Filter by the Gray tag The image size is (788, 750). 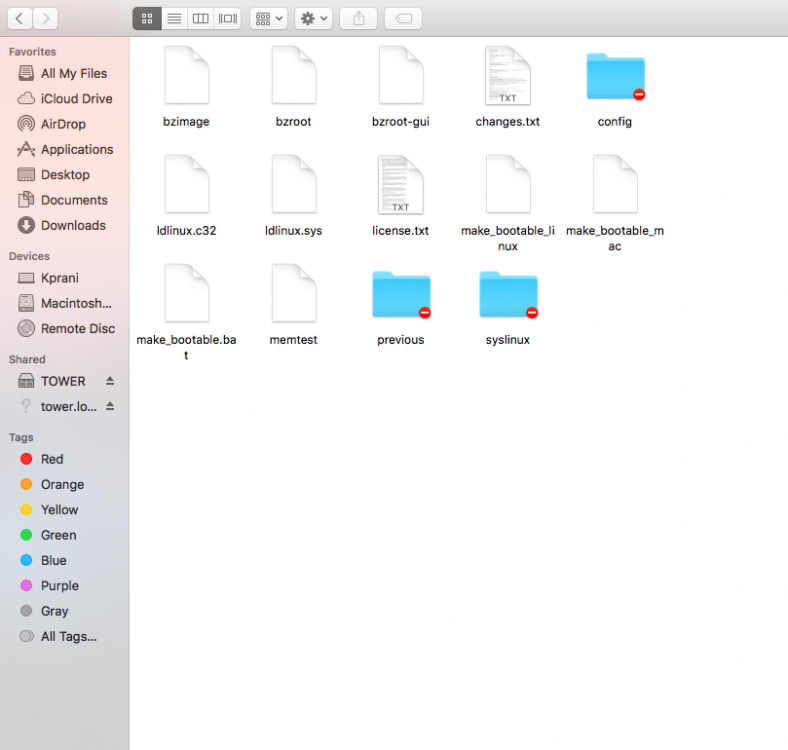pyautogui.click(x=64, y=611)
